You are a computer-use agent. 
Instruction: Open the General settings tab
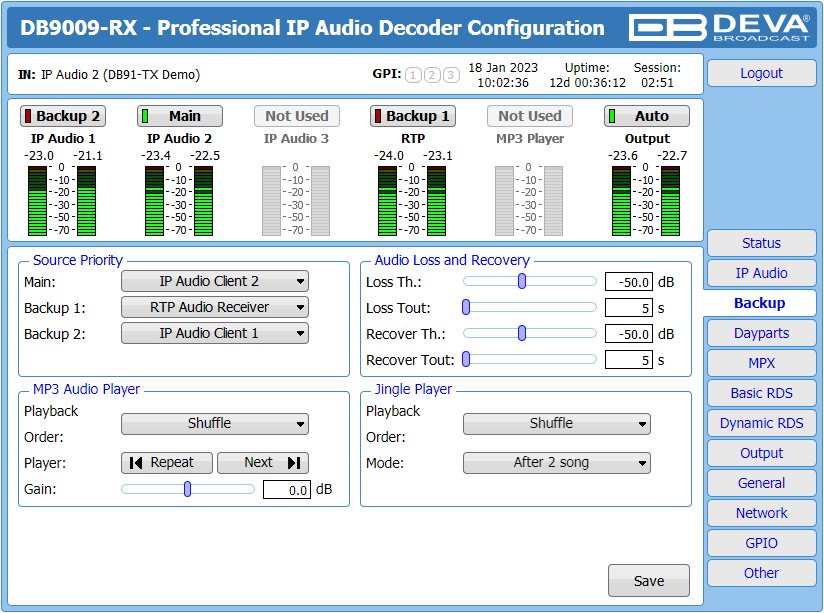pyautogui.click(x=761, y=483)
